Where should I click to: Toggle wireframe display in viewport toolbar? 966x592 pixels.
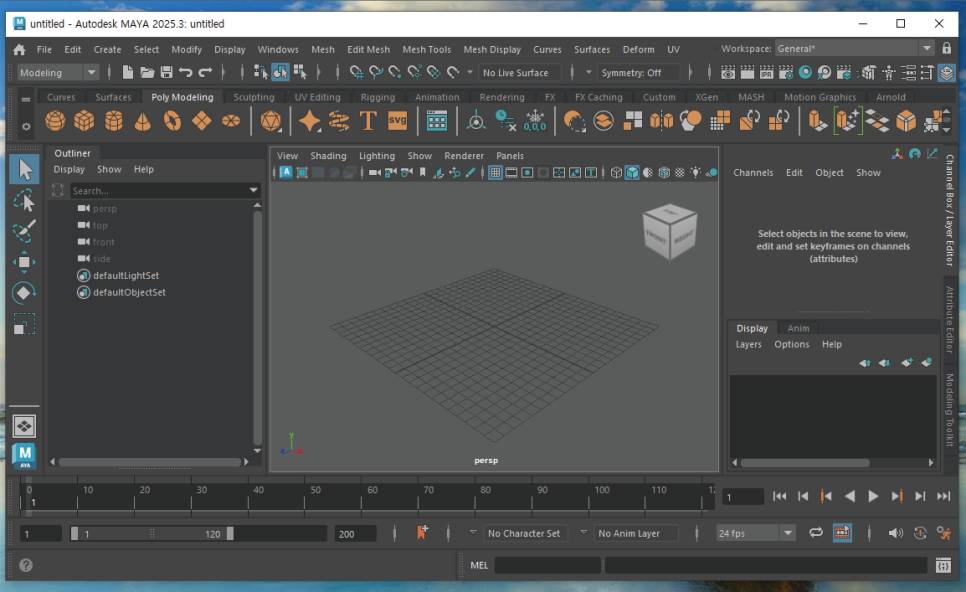(616, 173)
